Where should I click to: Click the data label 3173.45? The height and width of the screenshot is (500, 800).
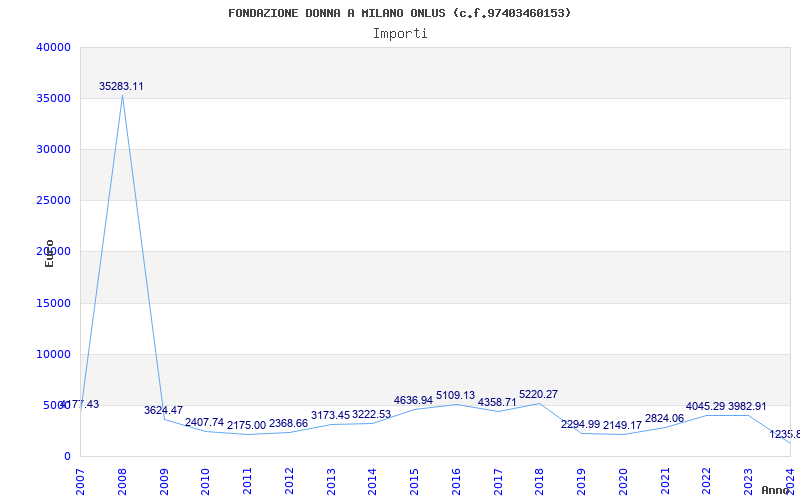point(330,415)
